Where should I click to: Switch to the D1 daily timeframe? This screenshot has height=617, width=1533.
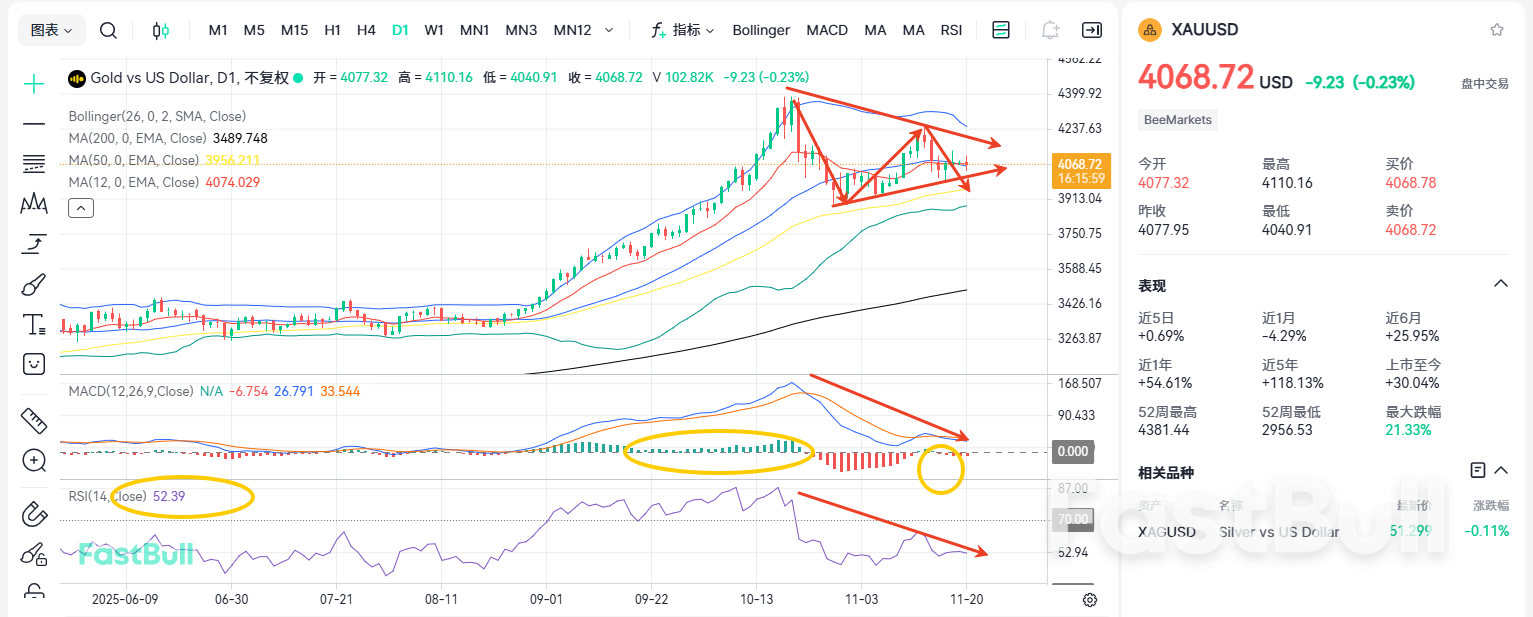click(x=400, y=30)
